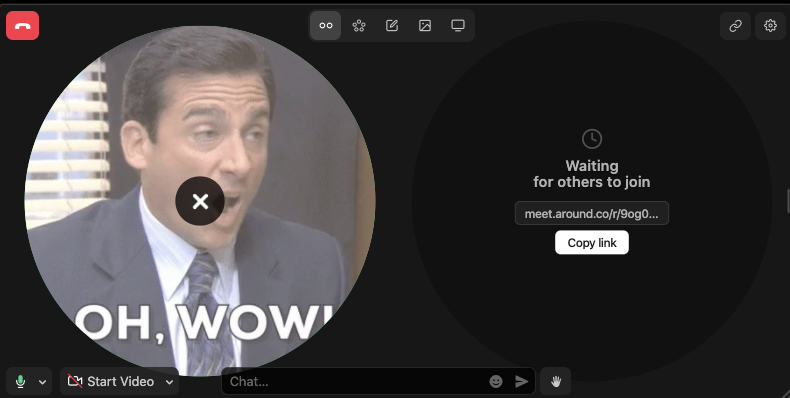Open the emoji picker in chat
The image size is (790, 398).
496,381
